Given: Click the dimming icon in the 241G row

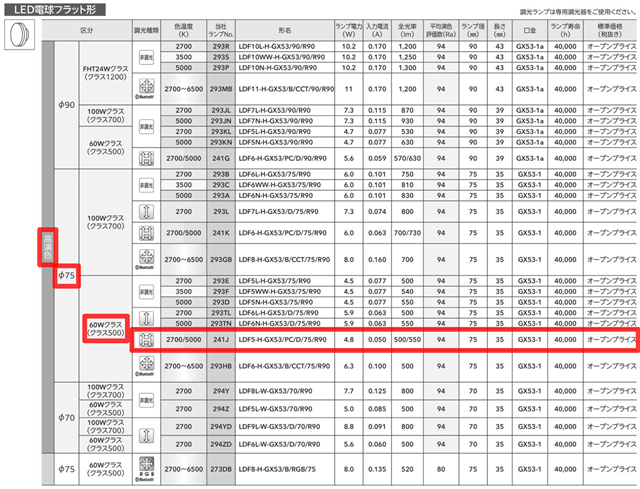Looking at the screenshot, I should 145,157.
